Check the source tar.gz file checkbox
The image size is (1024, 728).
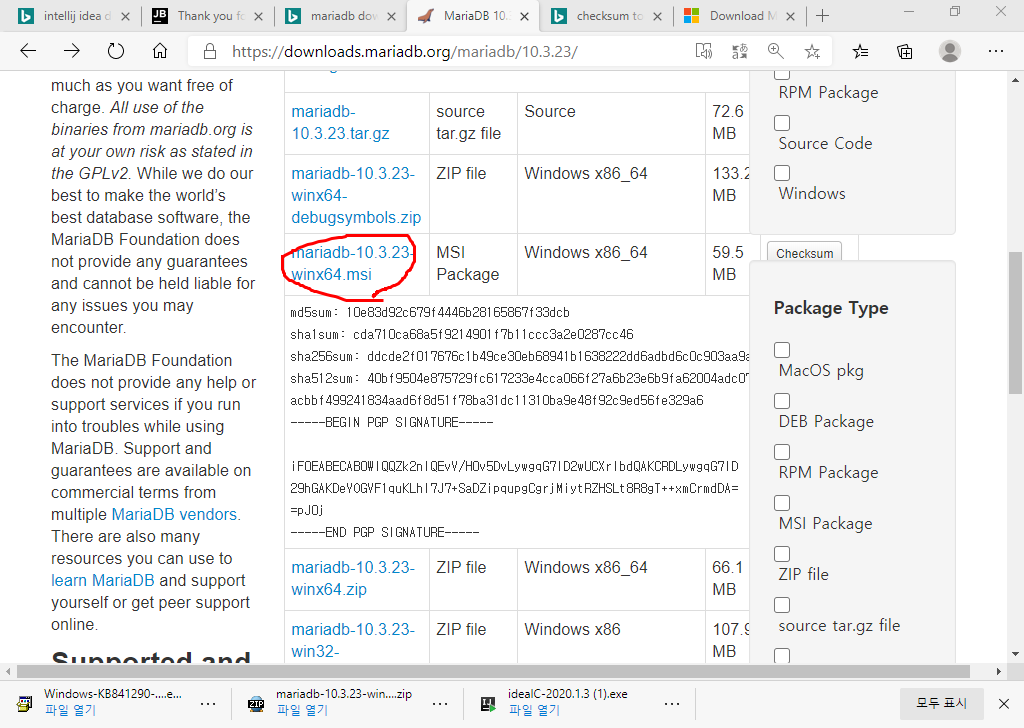(782, 605)
